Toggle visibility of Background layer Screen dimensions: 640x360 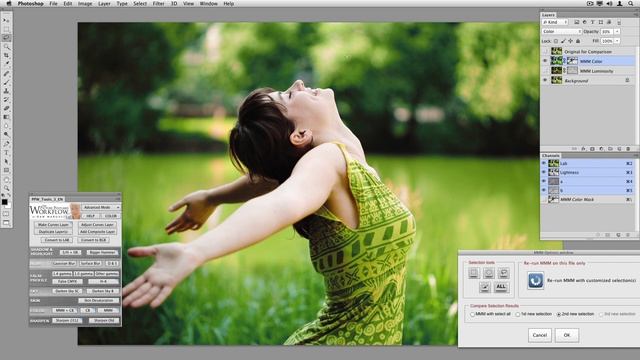click(545, 80)
